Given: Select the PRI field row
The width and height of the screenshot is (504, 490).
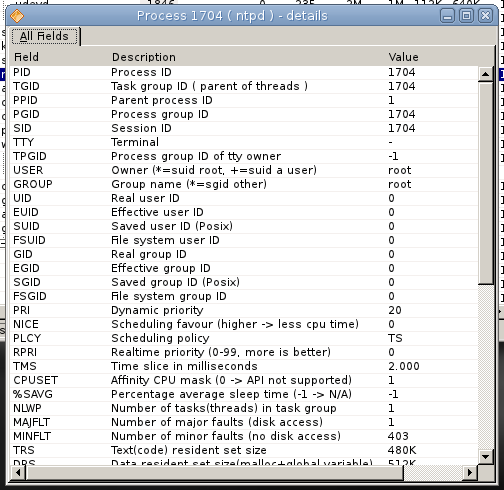Looking at the screenshot, I should tap(244, 310).
